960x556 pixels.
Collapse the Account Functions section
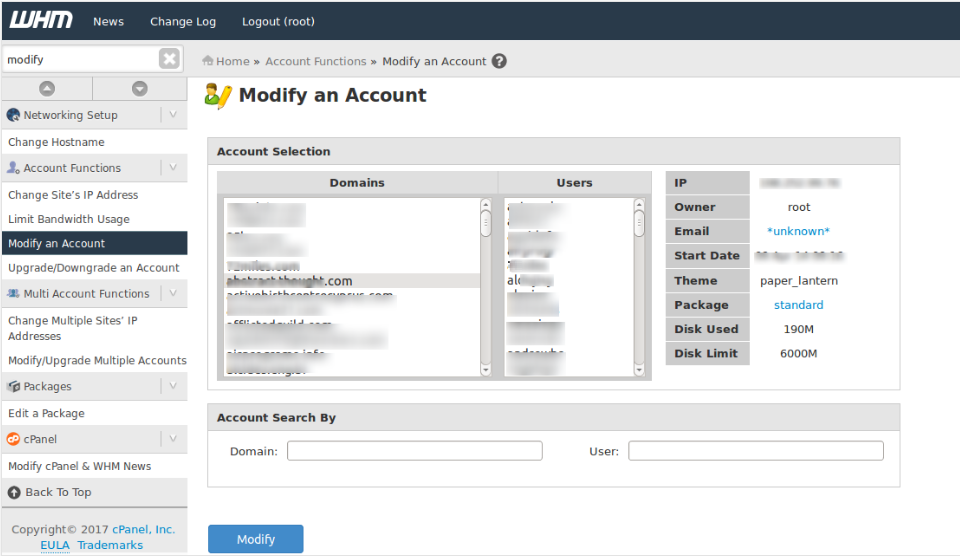[x=172, y=168]
